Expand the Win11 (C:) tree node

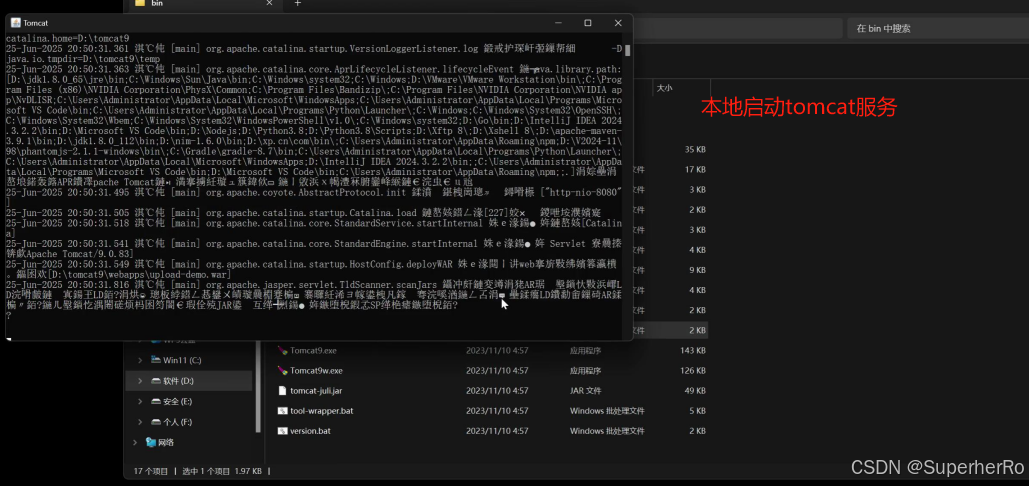(x=140, y=360)
